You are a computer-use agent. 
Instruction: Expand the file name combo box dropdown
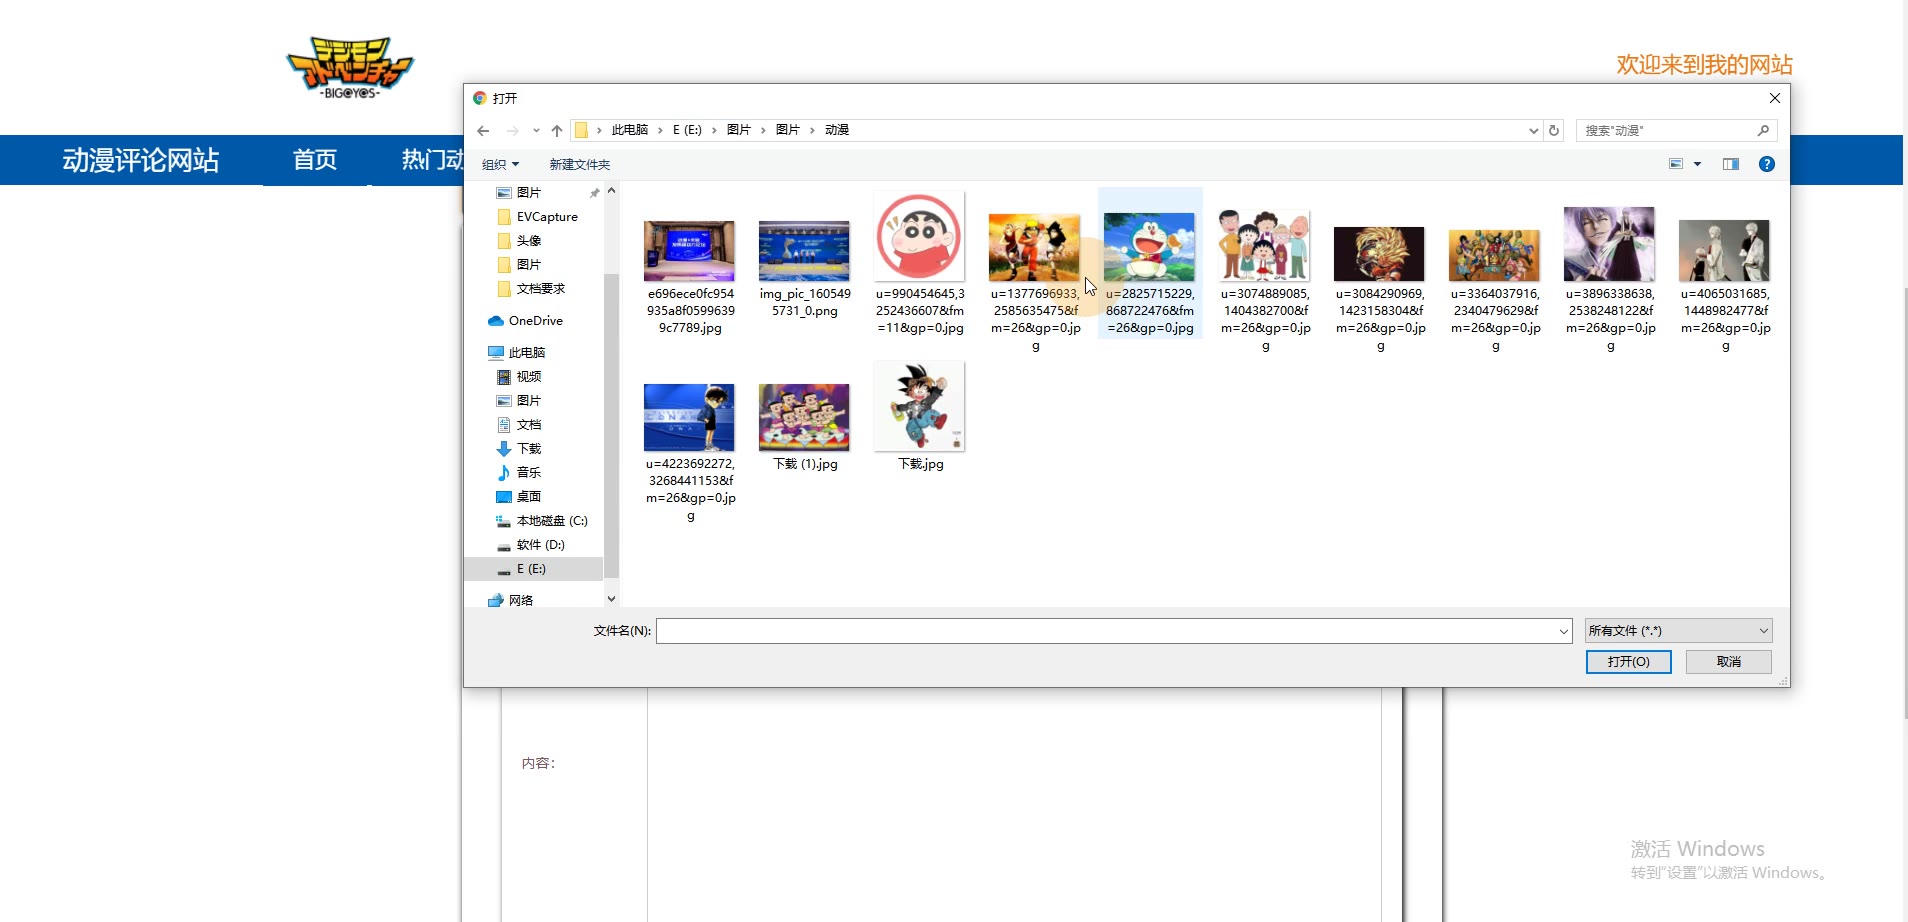(x=1563, y=631)
